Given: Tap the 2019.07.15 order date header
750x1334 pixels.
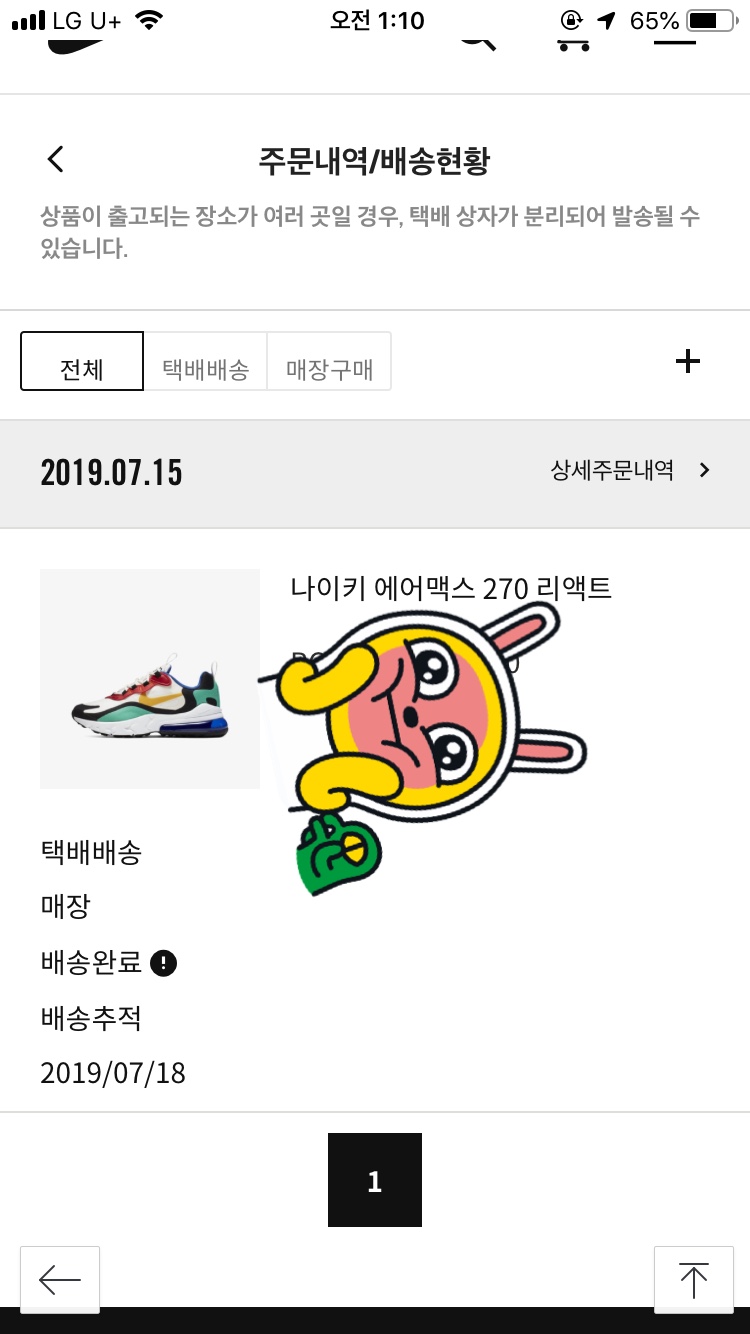Looking at the screenshot, I should (111, 472).
